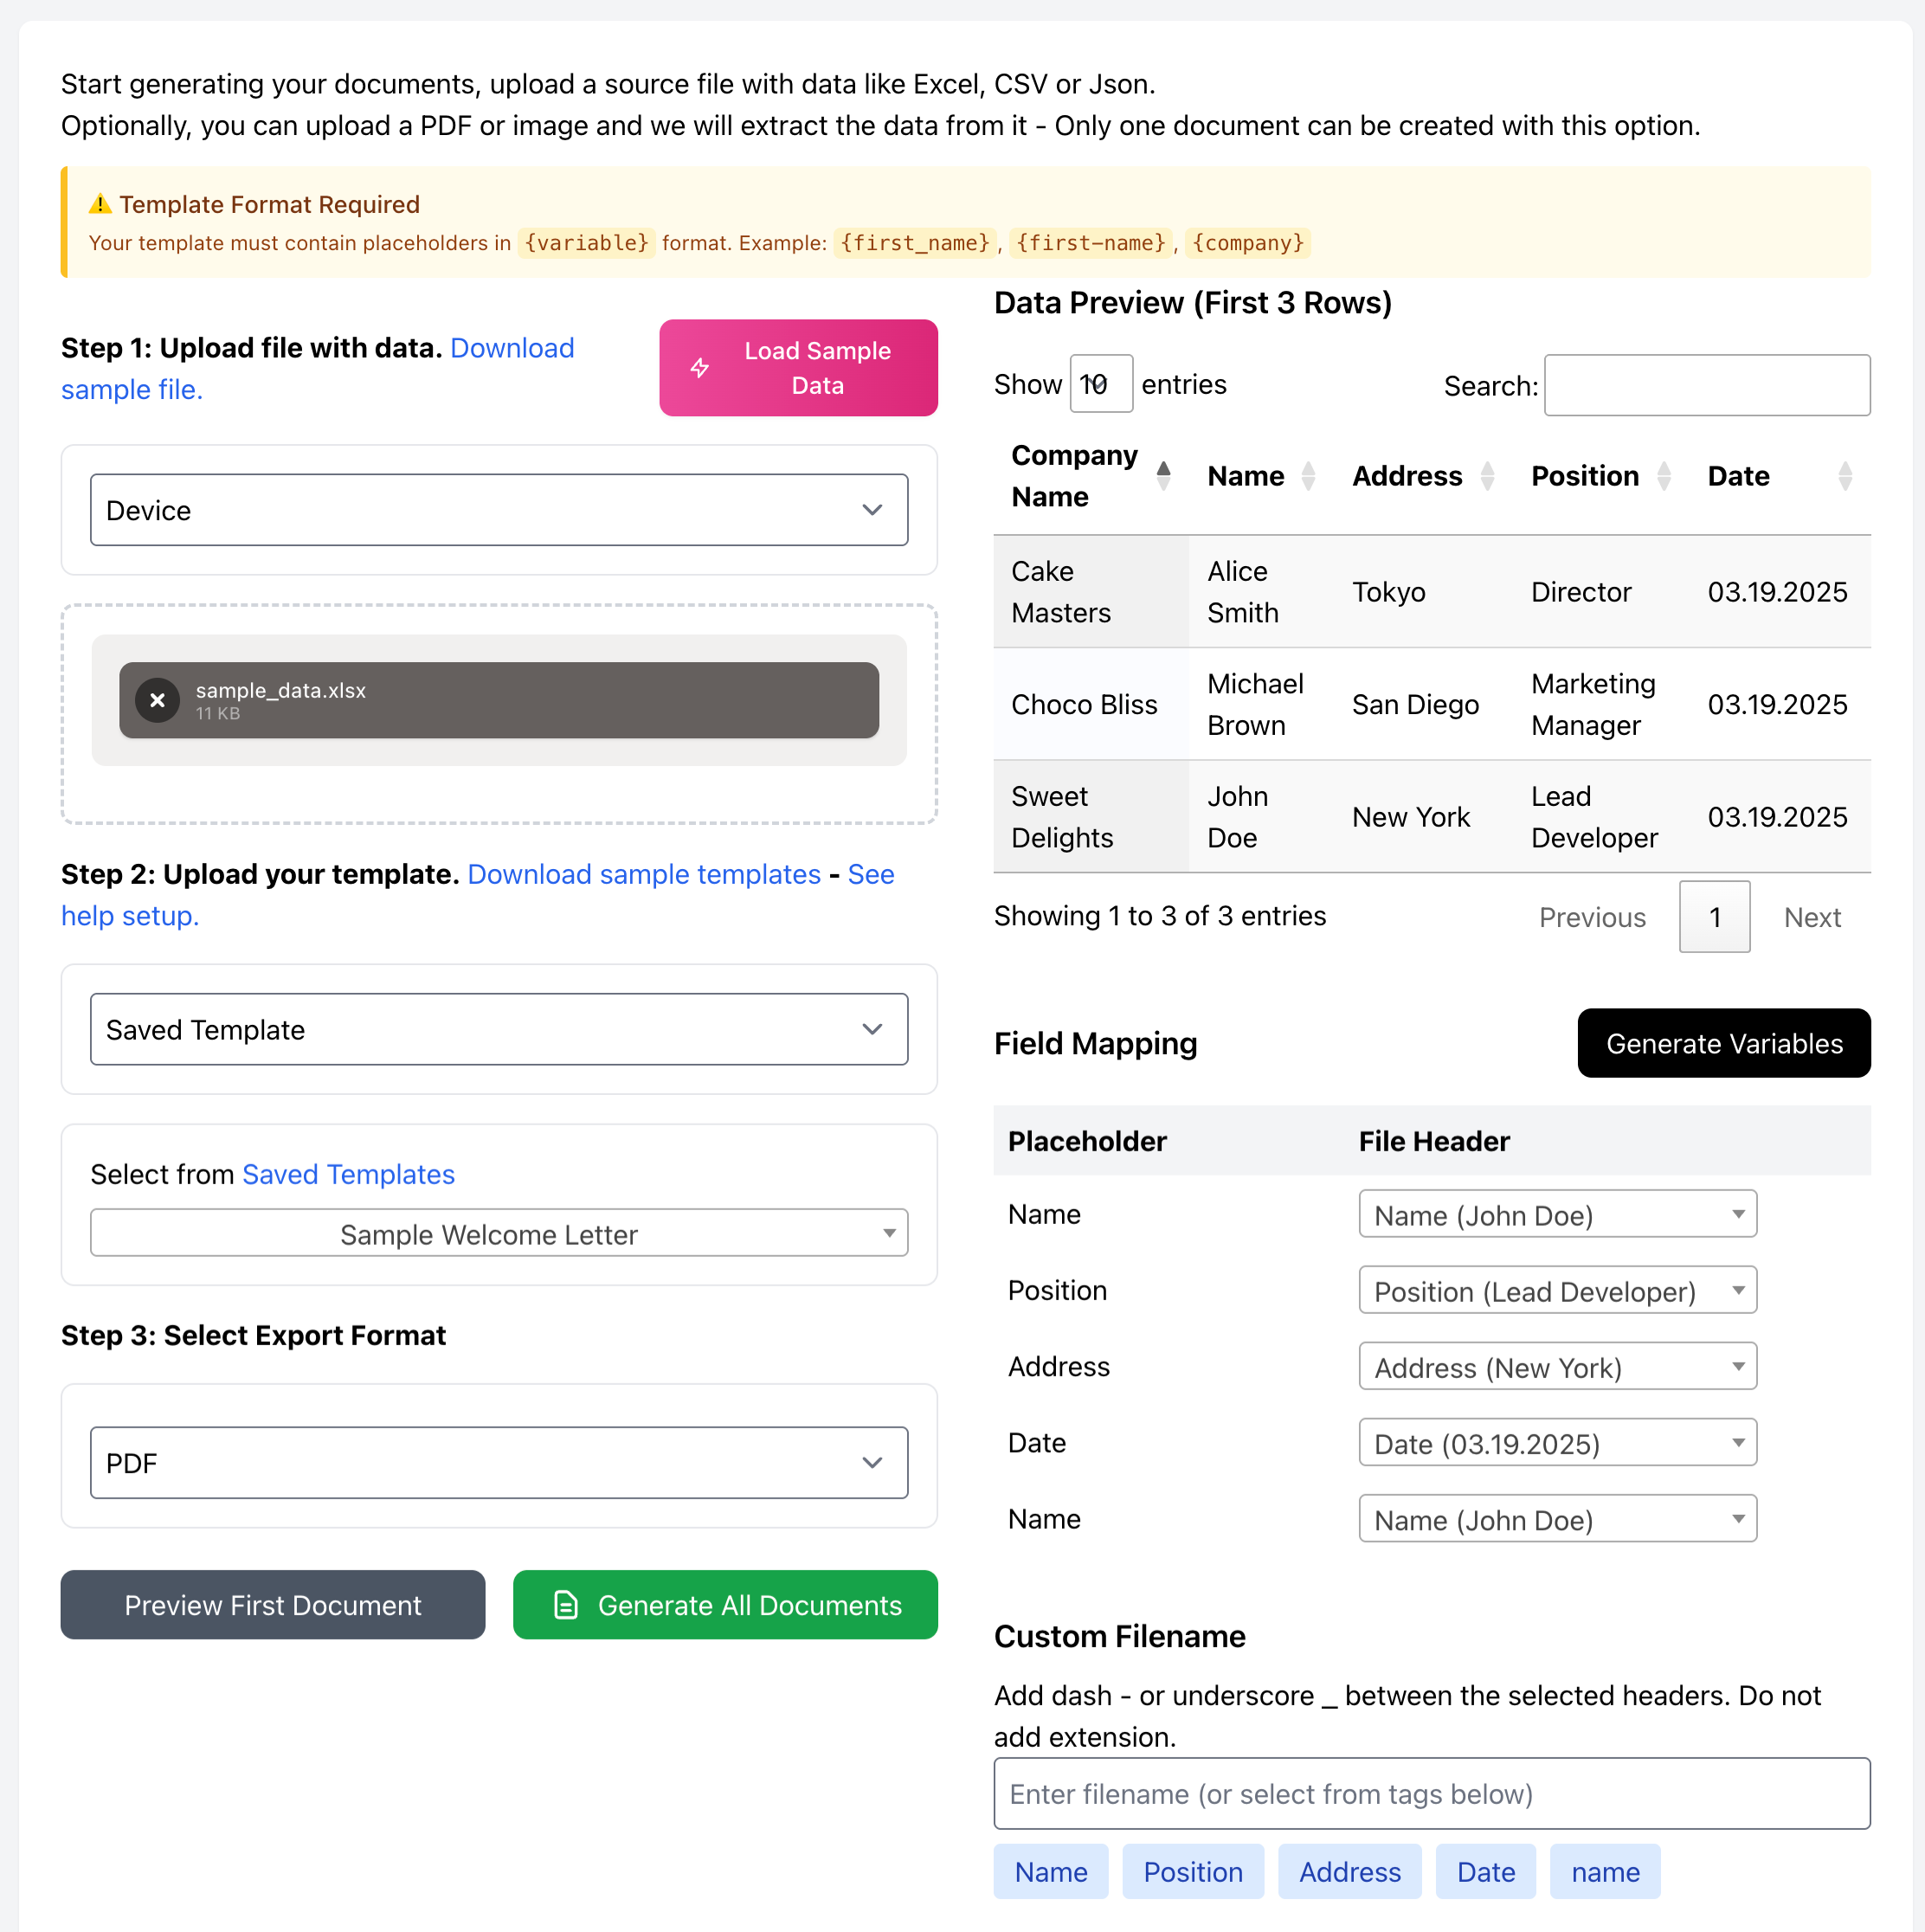
Task: Open the Device source dropdown
Action: tap(499, 510)
